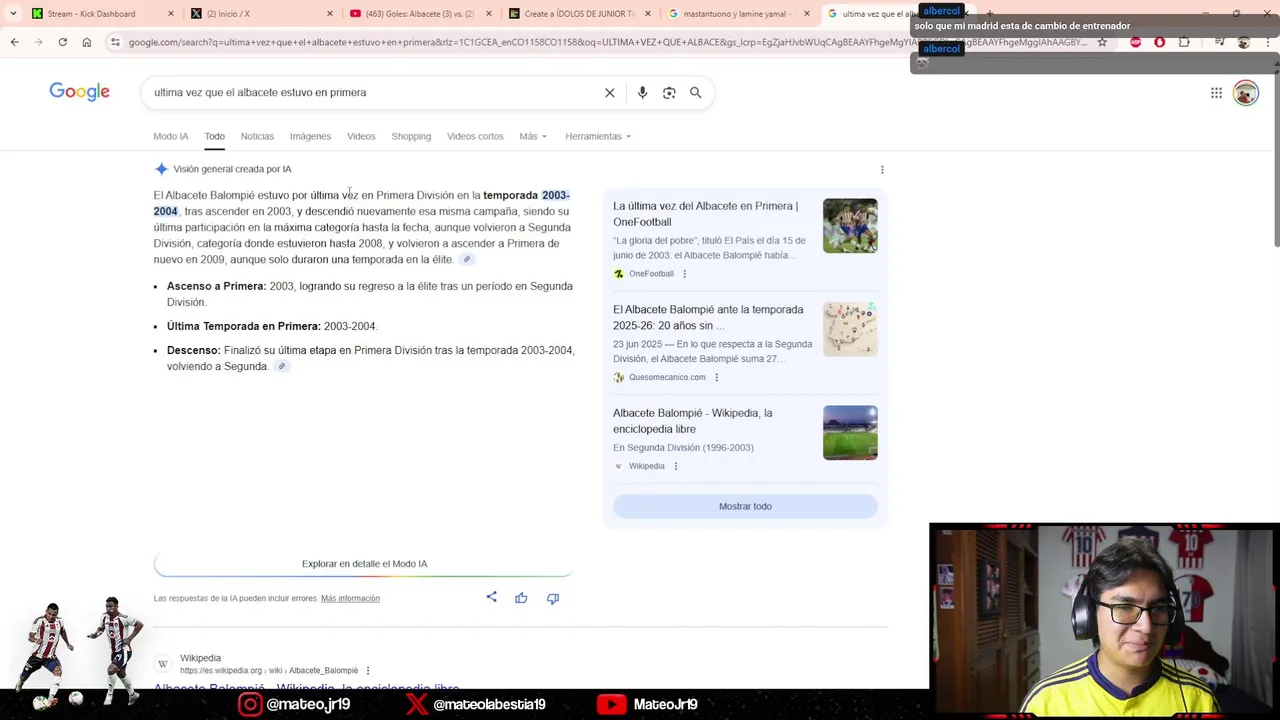Open OneFootball article thumbnail image
Image resolution: width=1280 pixels, height=720 pixels.
pyautogui.click(x=850, y=225)
